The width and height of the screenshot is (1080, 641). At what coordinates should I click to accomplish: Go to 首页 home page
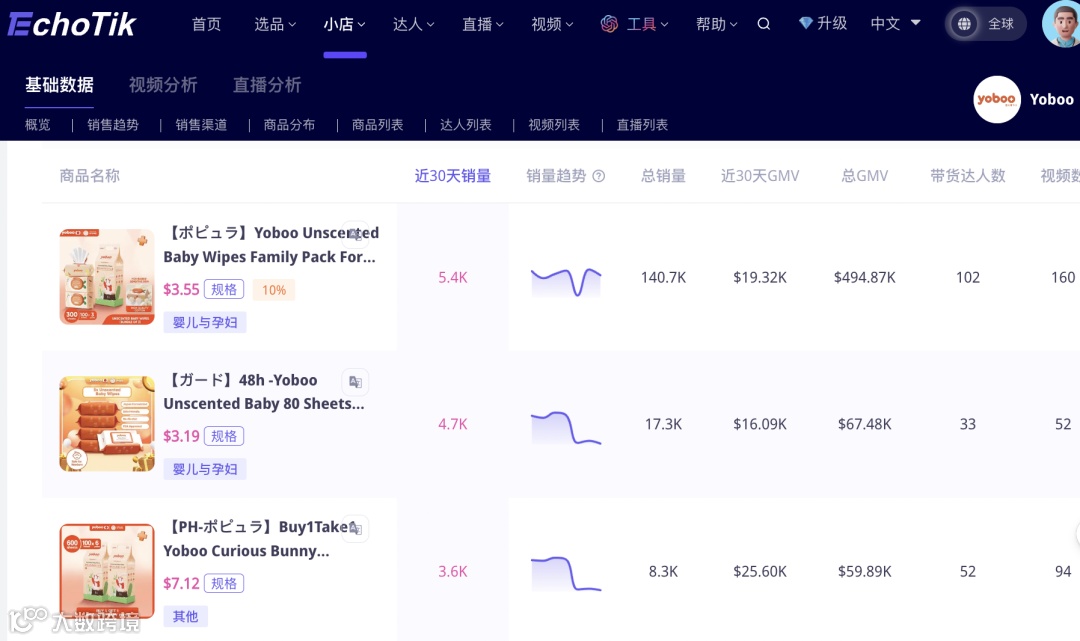click(207, 24)
